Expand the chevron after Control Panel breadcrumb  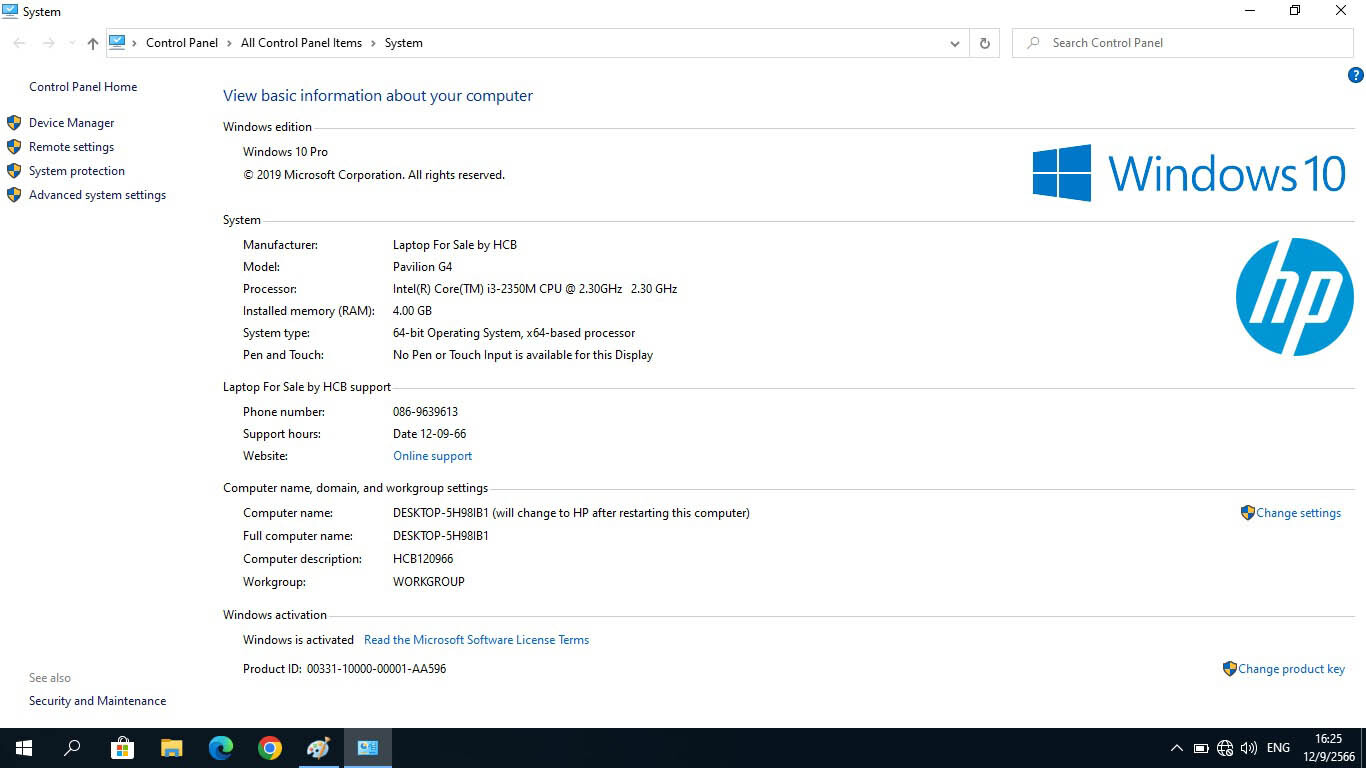(229, 43)
